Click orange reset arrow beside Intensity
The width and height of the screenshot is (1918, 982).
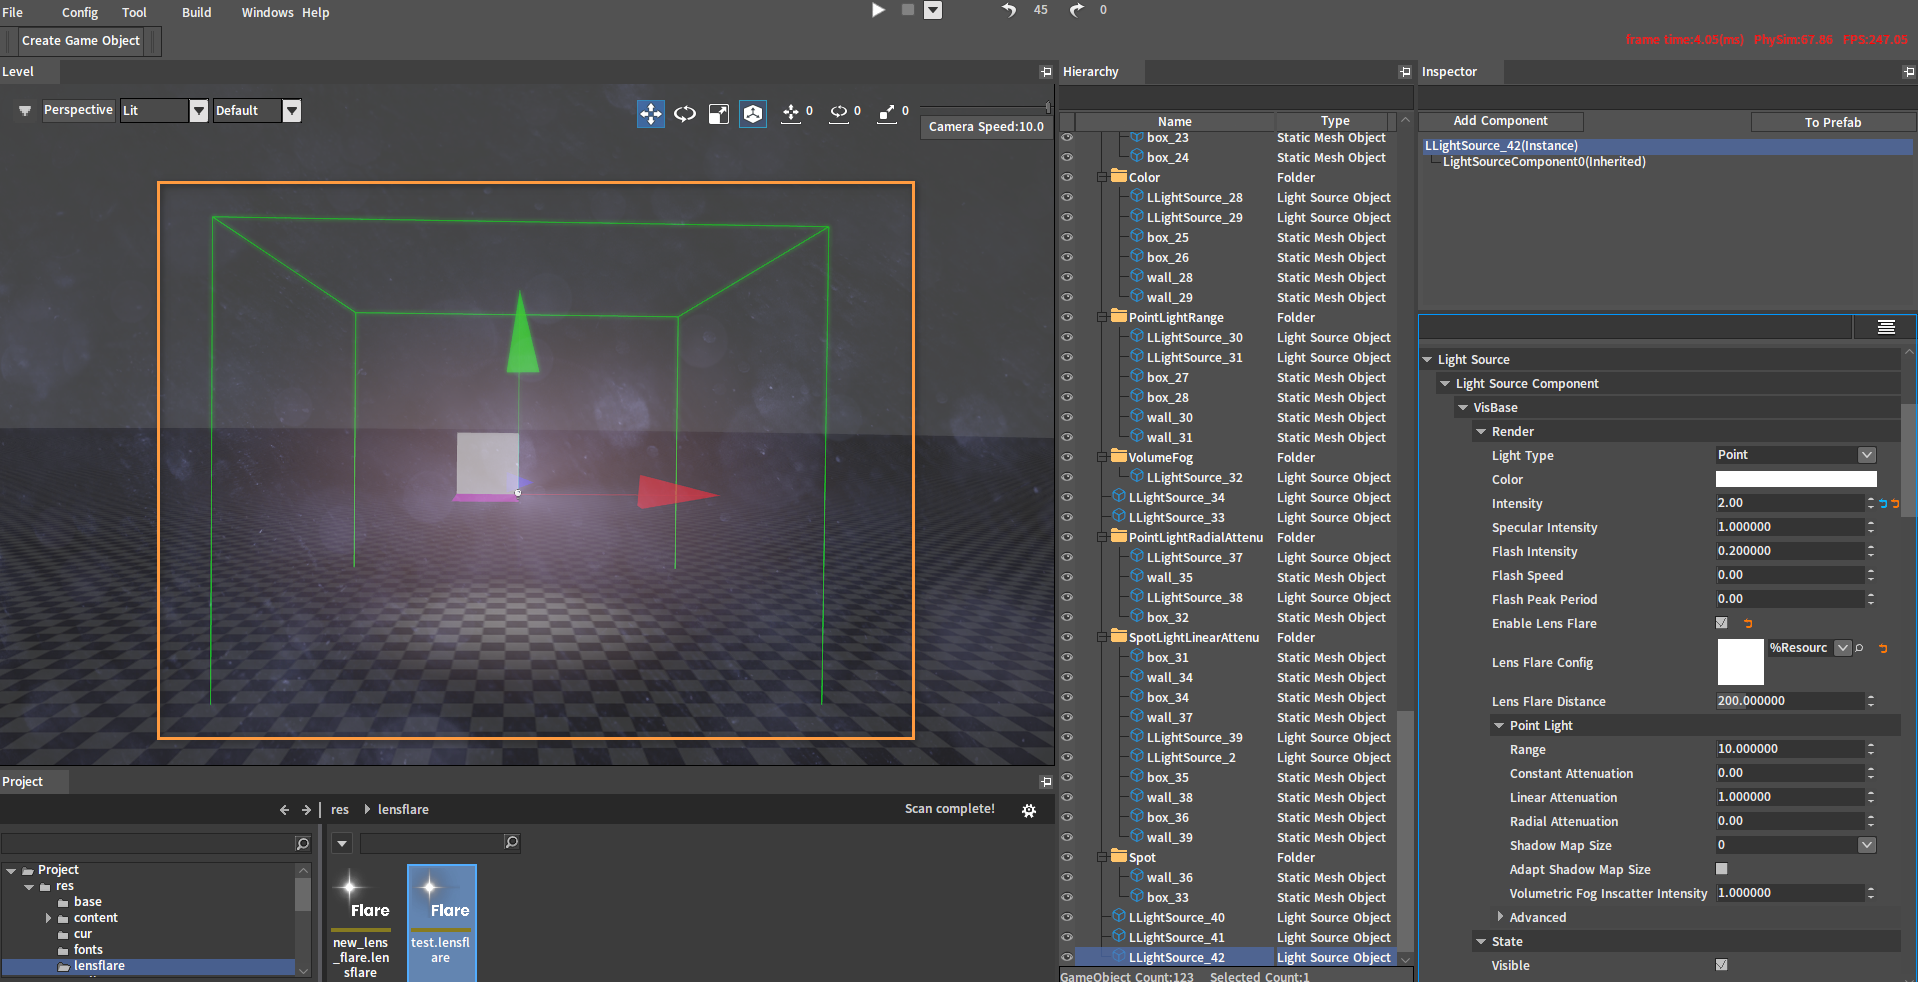1895,504
